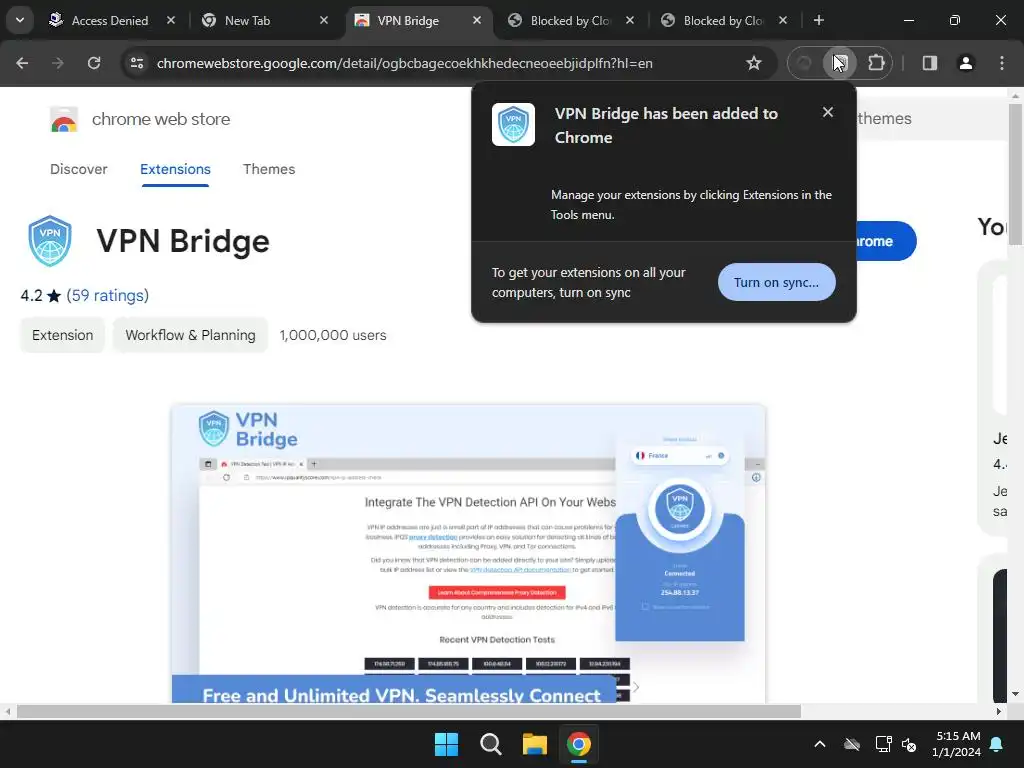Image resolution: width=1024 pixels, height=768 pixels.
Task: Open the Windows Start menu
Action: click(x=447, y=744)
